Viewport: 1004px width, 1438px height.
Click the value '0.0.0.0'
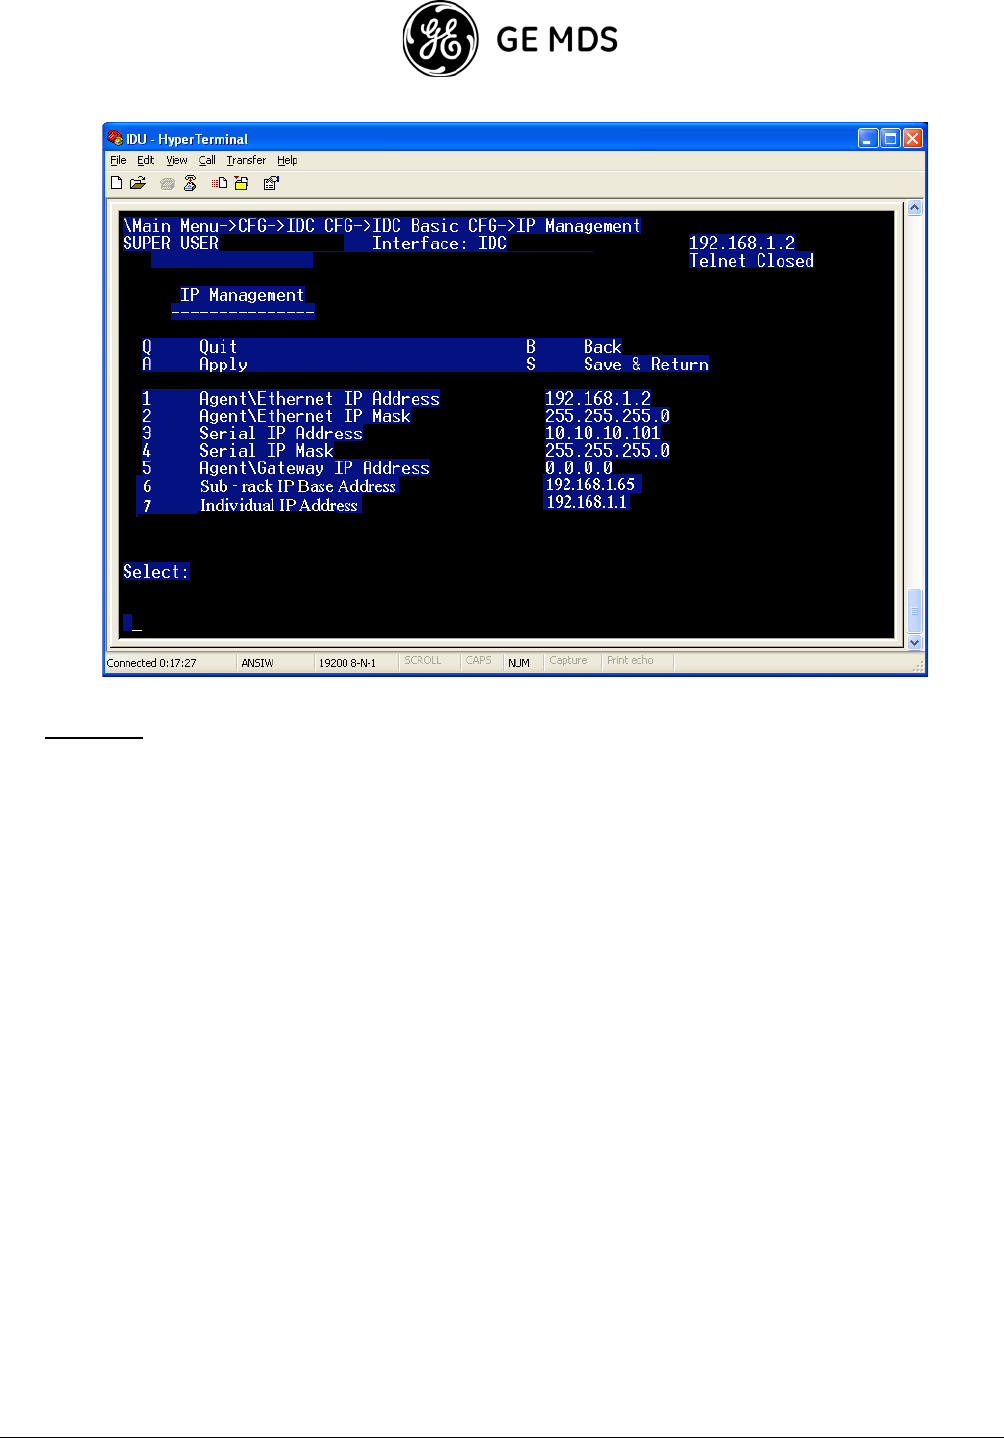point(579,468)
